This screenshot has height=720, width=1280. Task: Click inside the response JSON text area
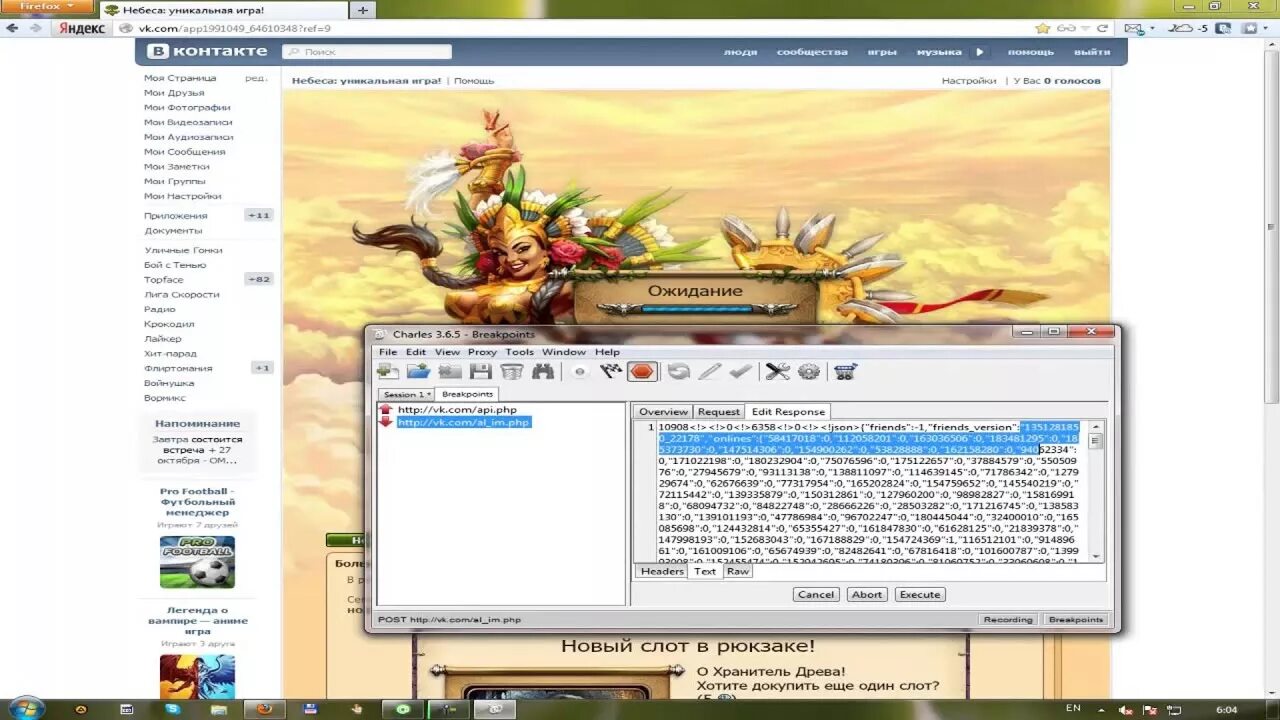[868, 491]
